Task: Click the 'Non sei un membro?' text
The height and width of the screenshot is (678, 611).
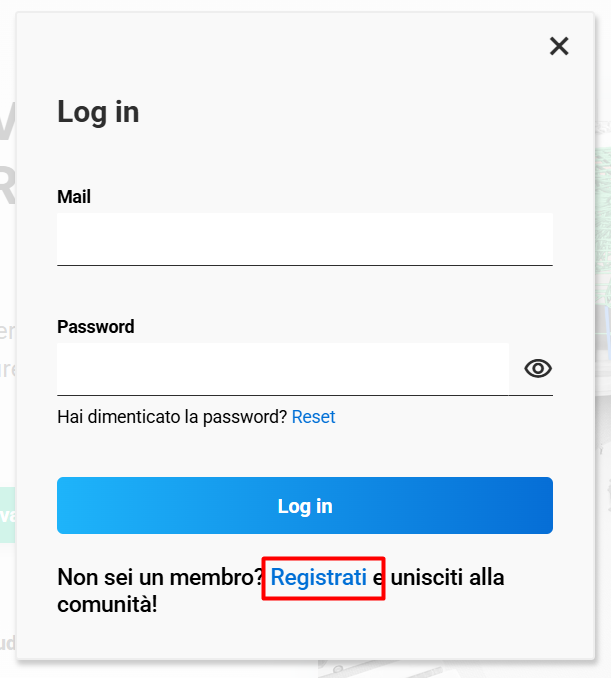Action: click(x=160, y=577)
